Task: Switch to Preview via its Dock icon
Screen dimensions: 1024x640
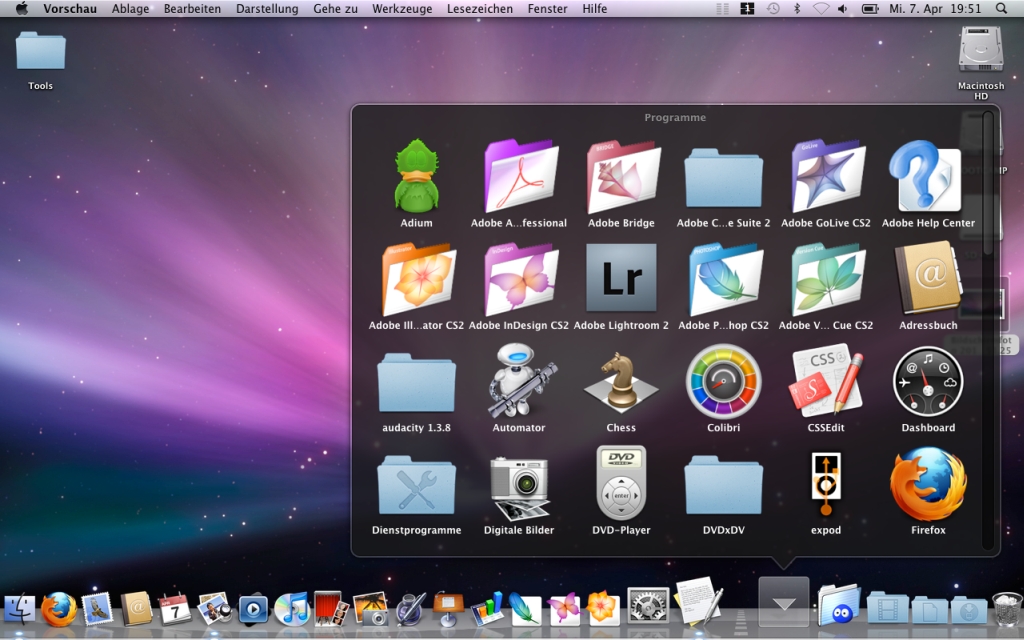Action: (215, 609)
